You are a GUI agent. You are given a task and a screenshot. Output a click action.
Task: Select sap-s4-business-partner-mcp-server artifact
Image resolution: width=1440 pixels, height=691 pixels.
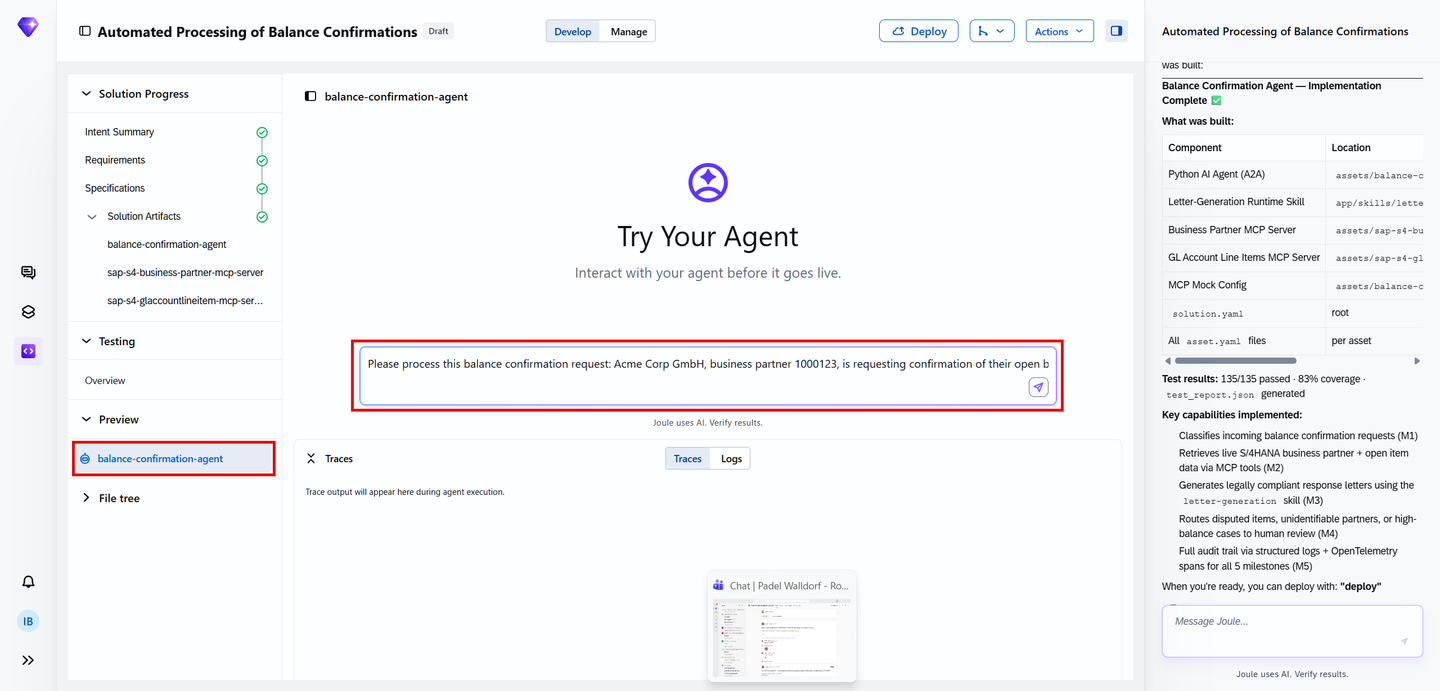click(186, 272)
